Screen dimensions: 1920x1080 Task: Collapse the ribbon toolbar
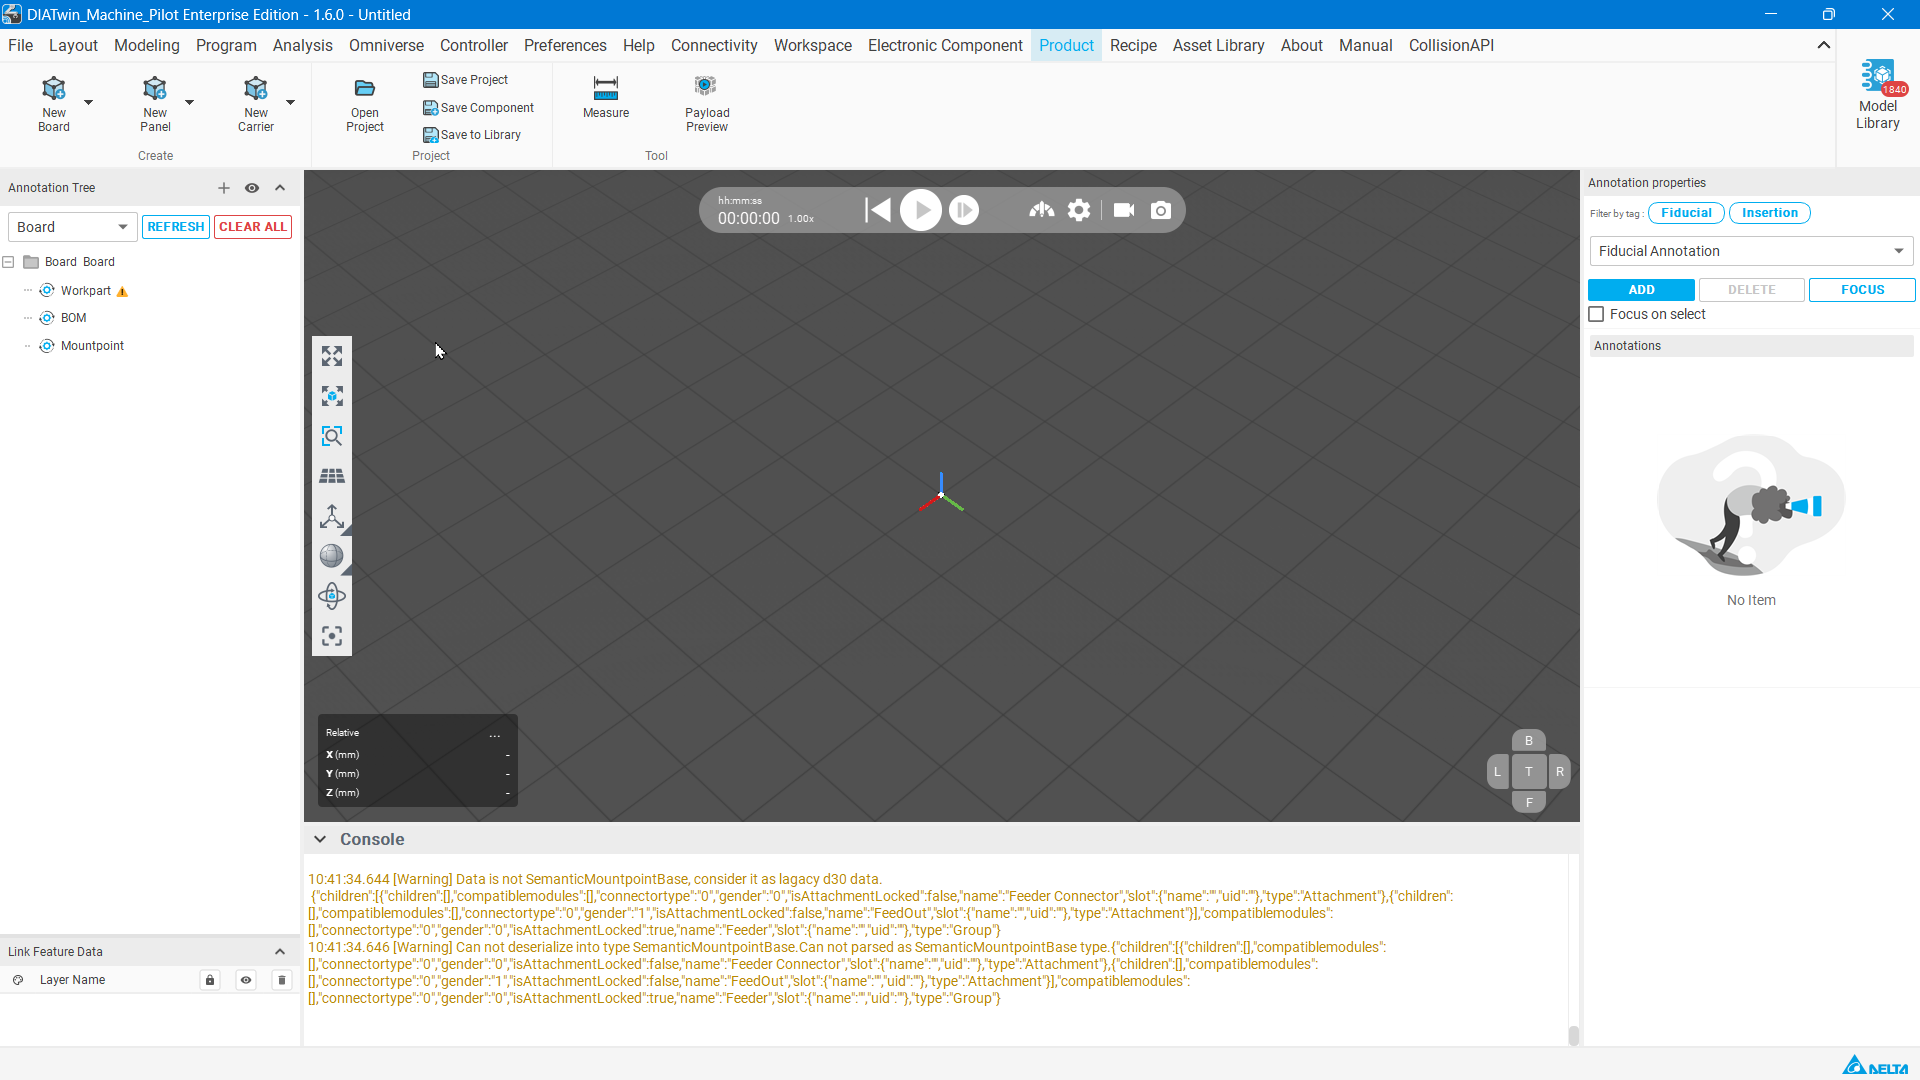pyautogui.click(x=1824, y=45)
